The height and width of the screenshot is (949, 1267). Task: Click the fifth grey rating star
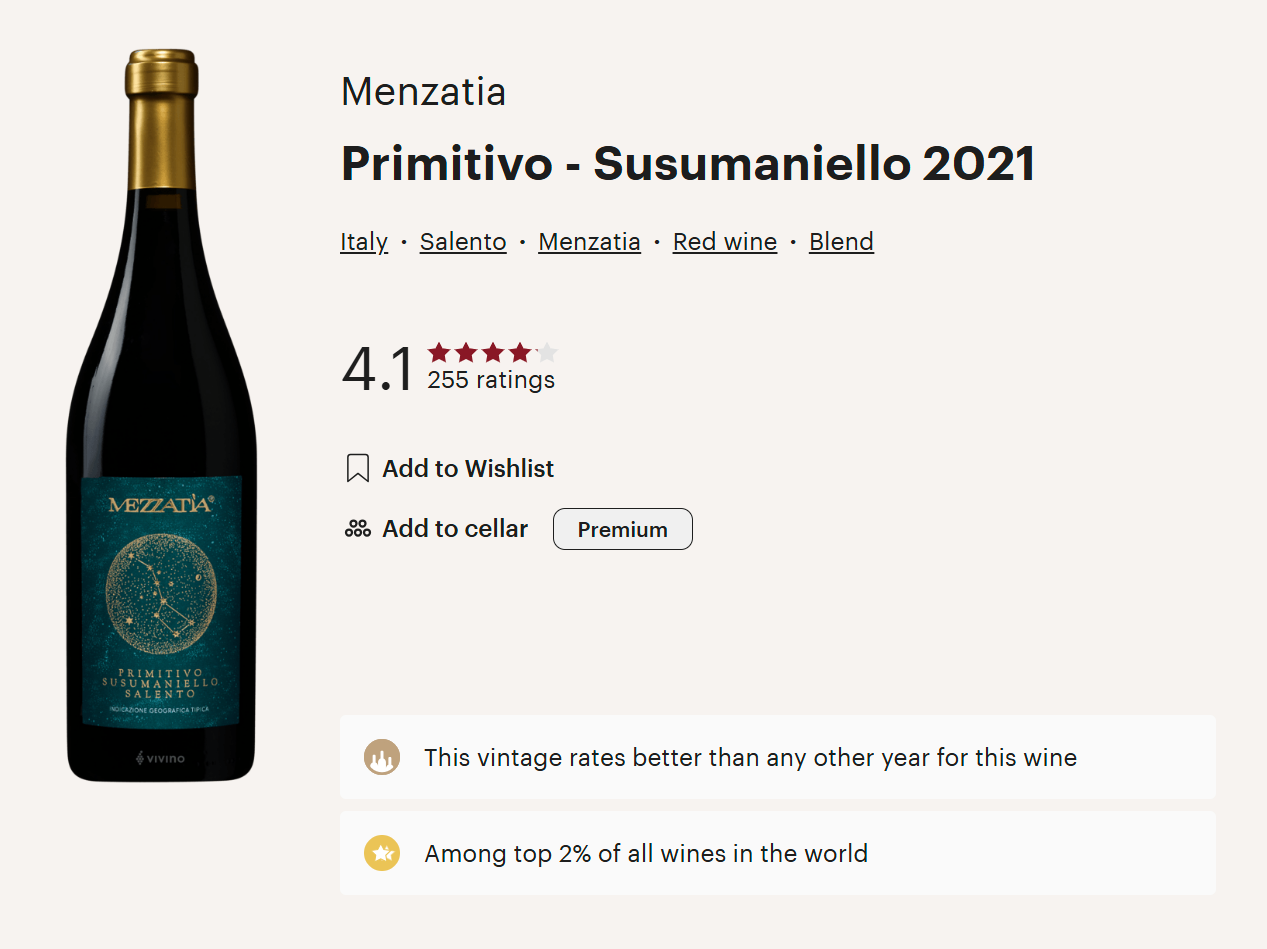pyautogui.click(x=547, y=352)
